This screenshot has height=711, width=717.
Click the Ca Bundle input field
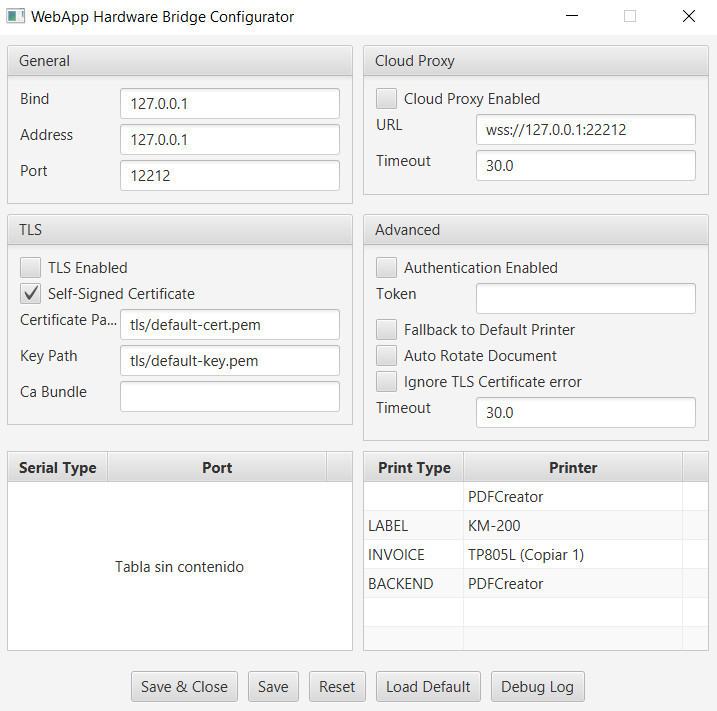click(230, 397)
